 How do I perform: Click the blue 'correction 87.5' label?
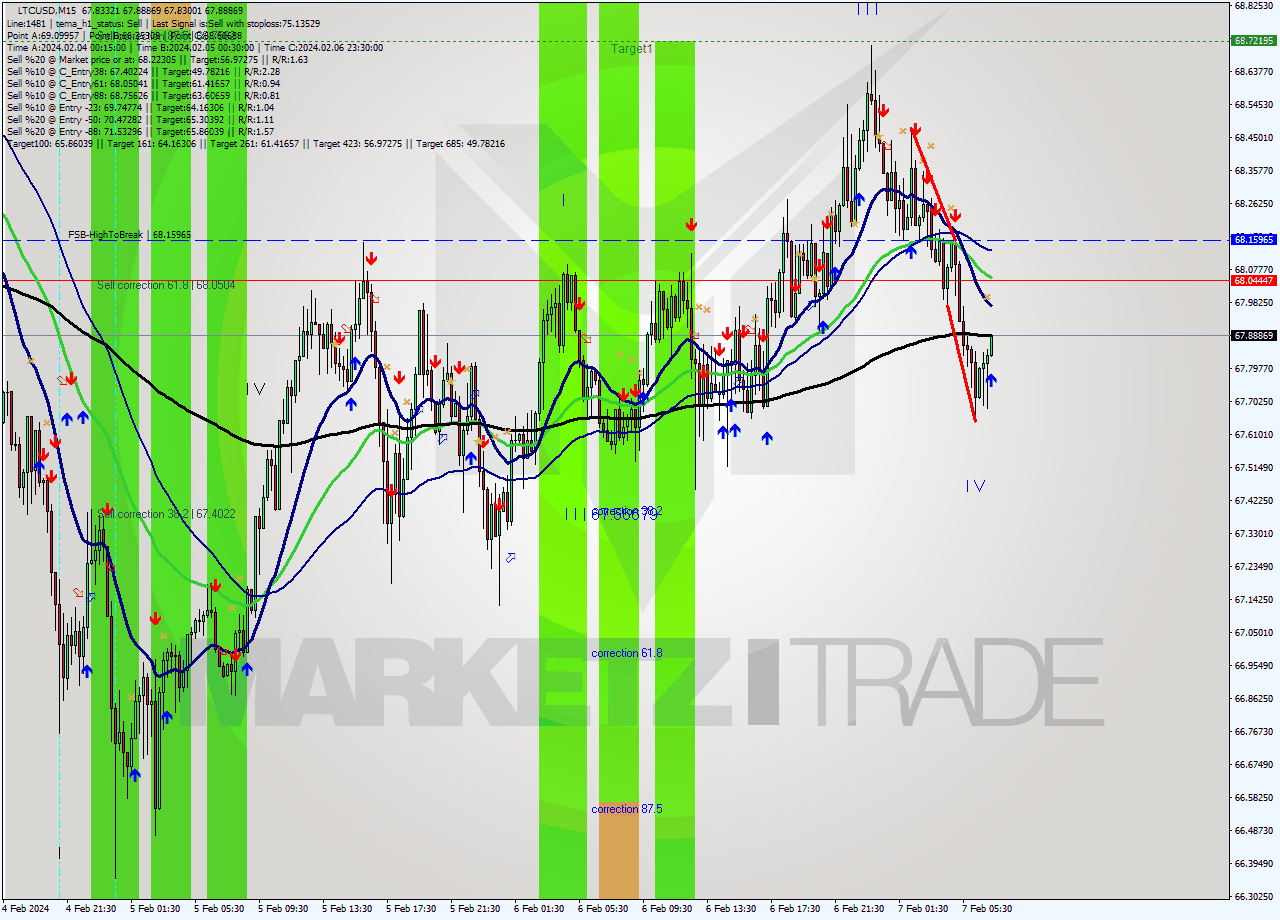[626, 809]
